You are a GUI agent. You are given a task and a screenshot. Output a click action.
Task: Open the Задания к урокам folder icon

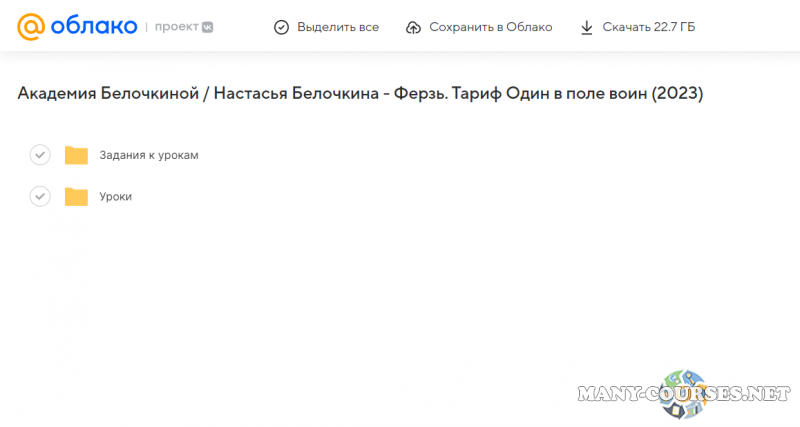click(76, 155)
